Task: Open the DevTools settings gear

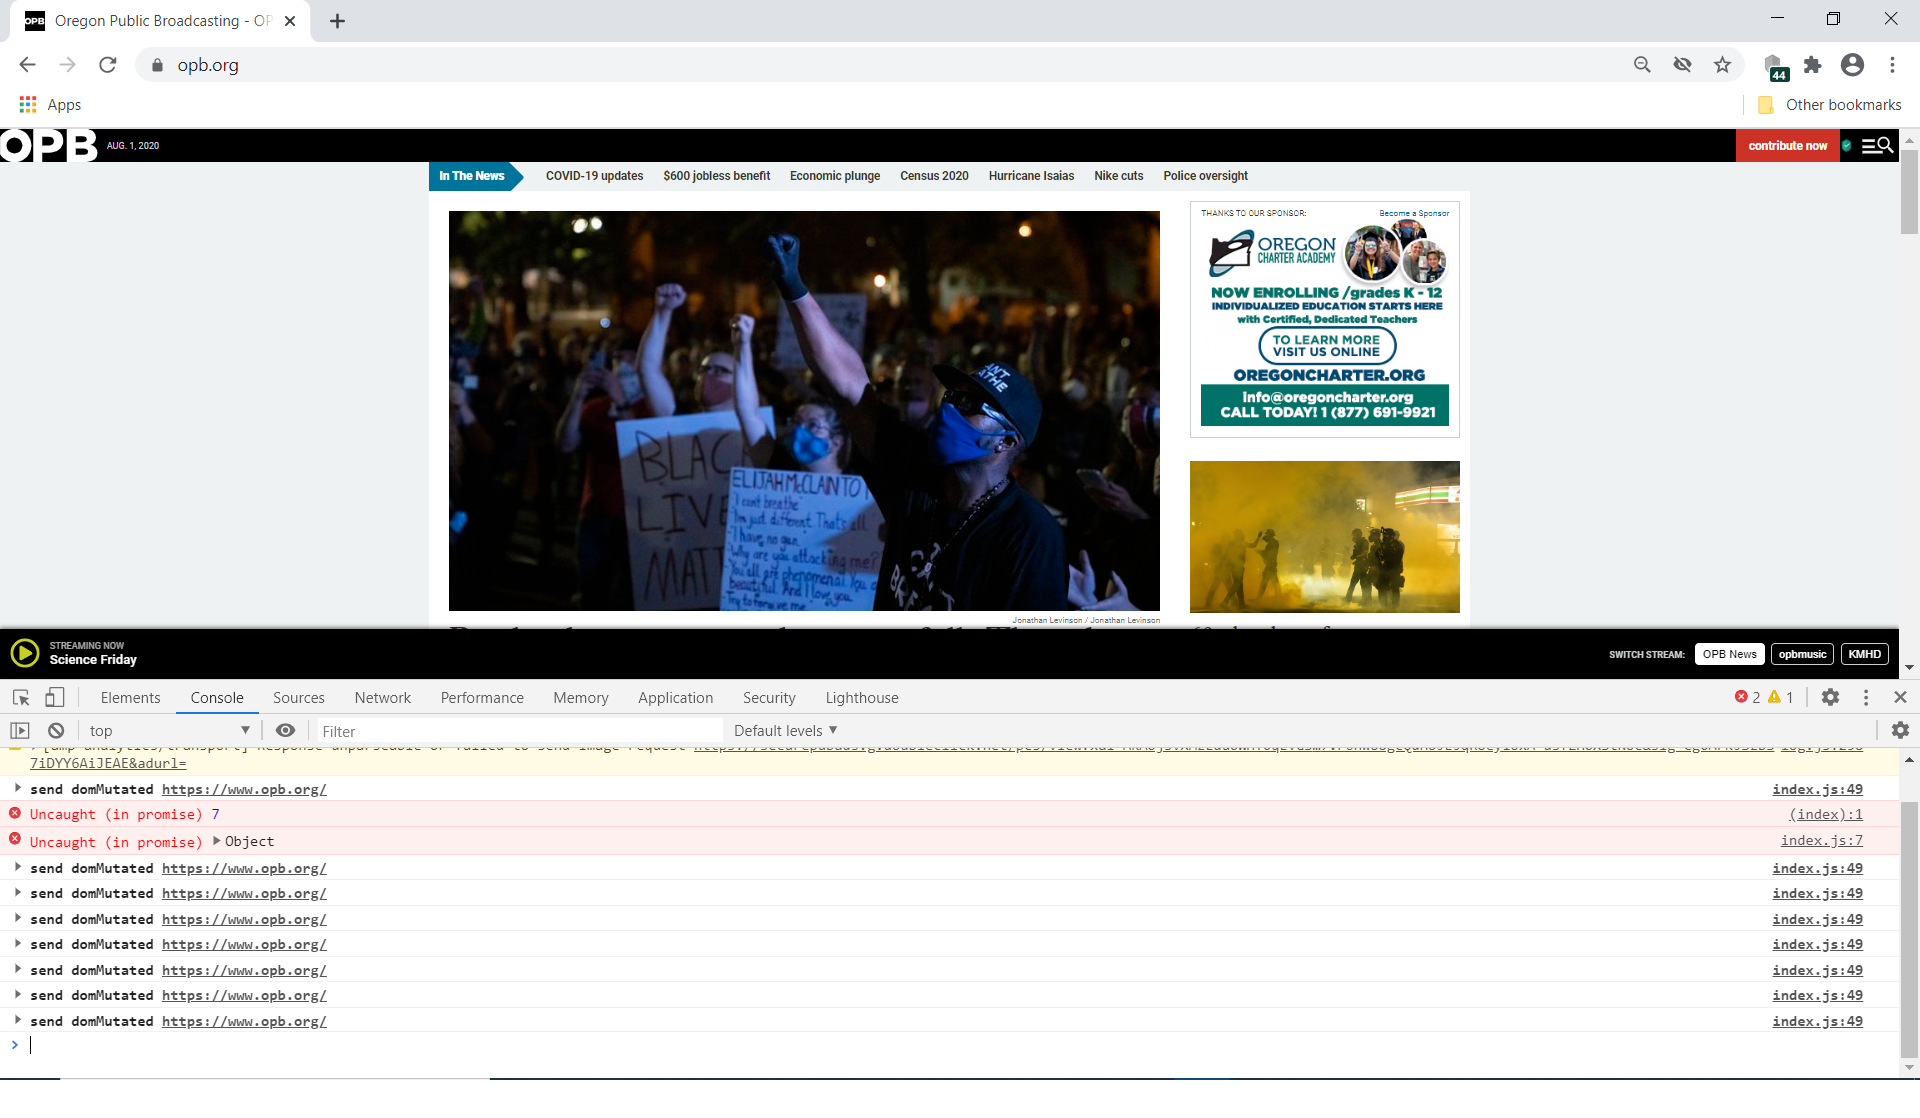Action: coord(1830,697)
